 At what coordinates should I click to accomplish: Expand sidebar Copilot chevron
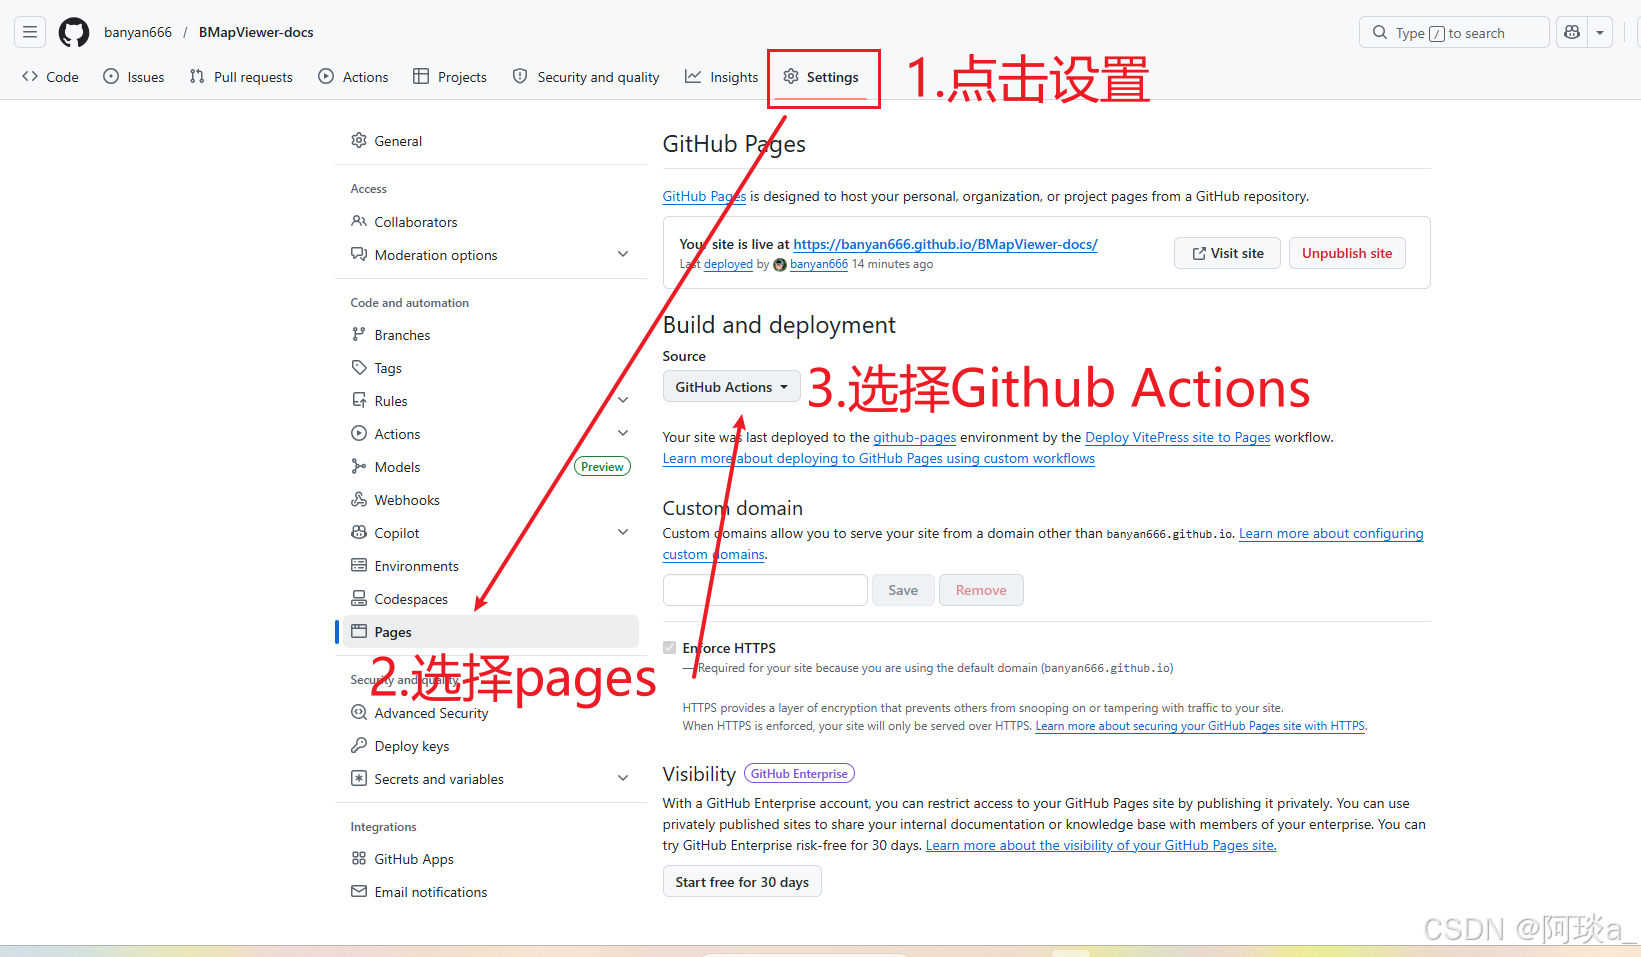623,533
